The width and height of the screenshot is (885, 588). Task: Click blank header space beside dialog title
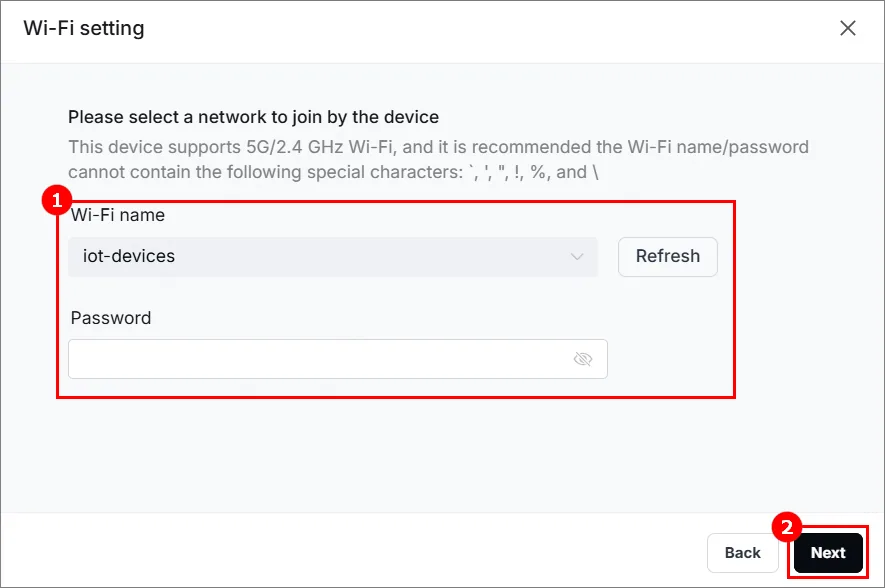485,29
